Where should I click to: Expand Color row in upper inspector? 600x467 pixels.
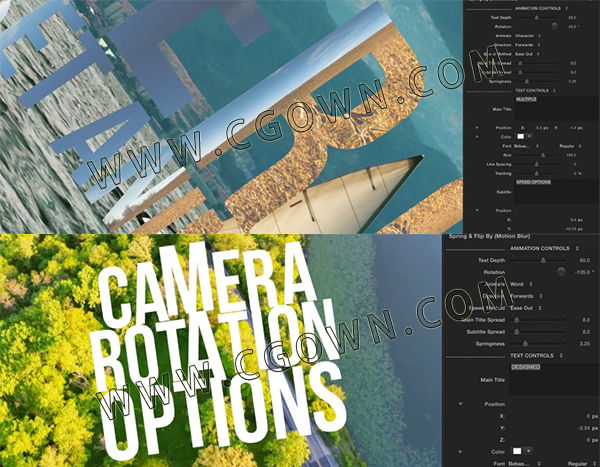tap(477, 137)
